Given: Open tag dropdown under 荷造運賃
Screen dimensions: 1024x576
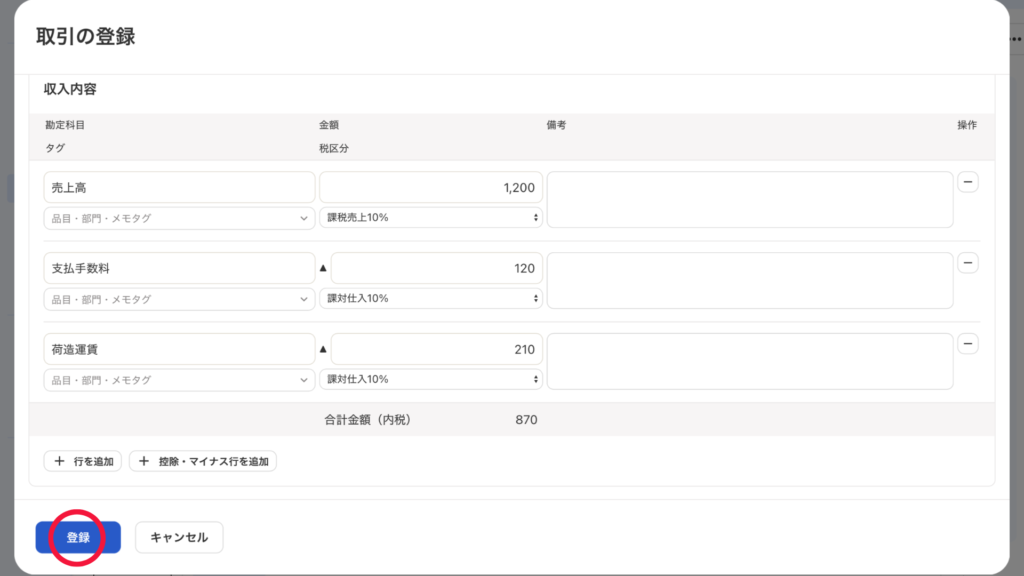Looking at the screenshot, I should (180, 380).
